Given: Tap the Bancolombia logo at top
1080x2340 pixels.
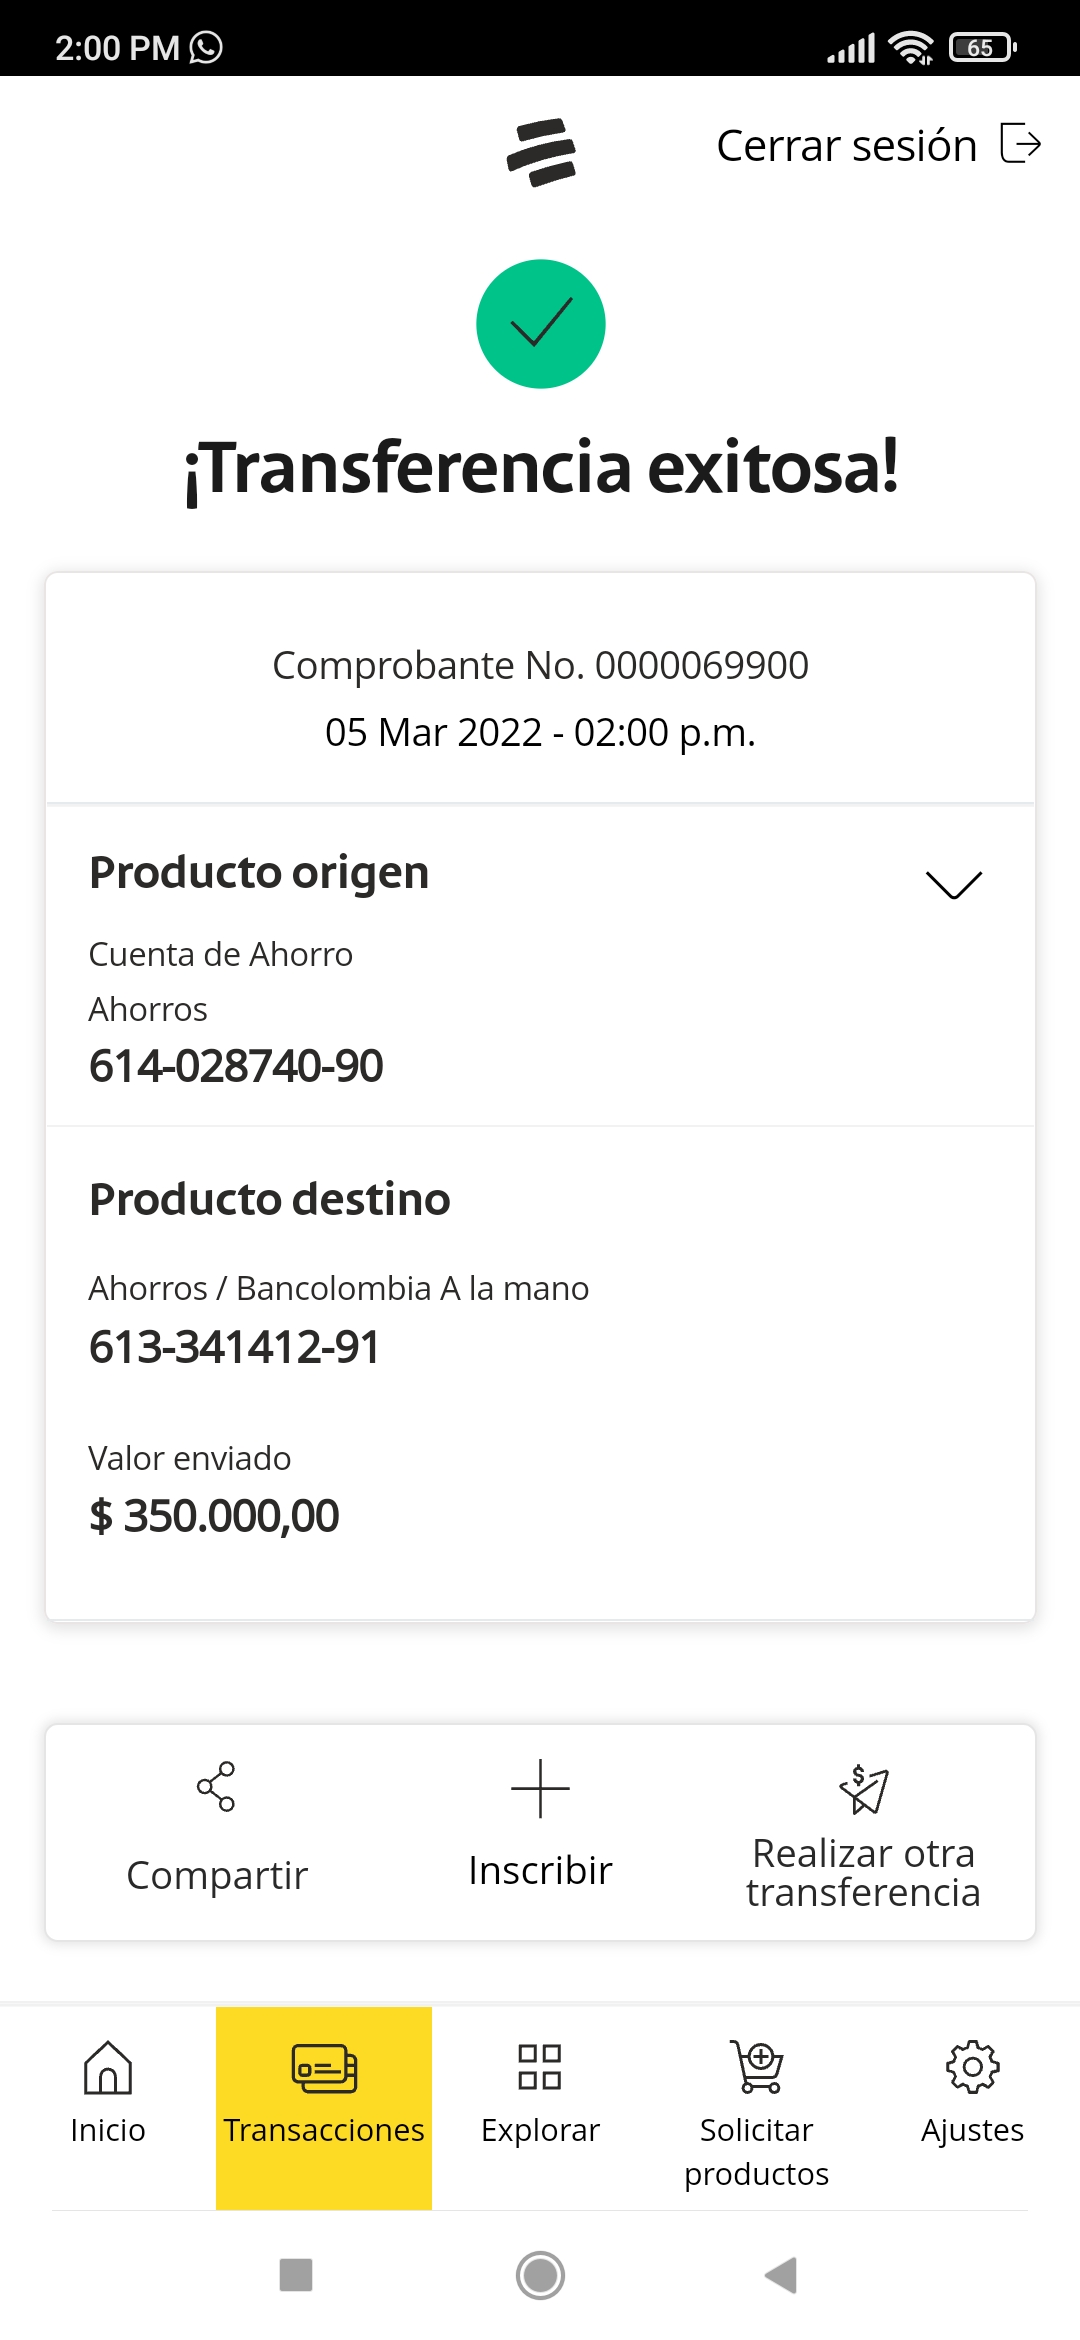Looking at the screenshot, I should pos(541,152).
